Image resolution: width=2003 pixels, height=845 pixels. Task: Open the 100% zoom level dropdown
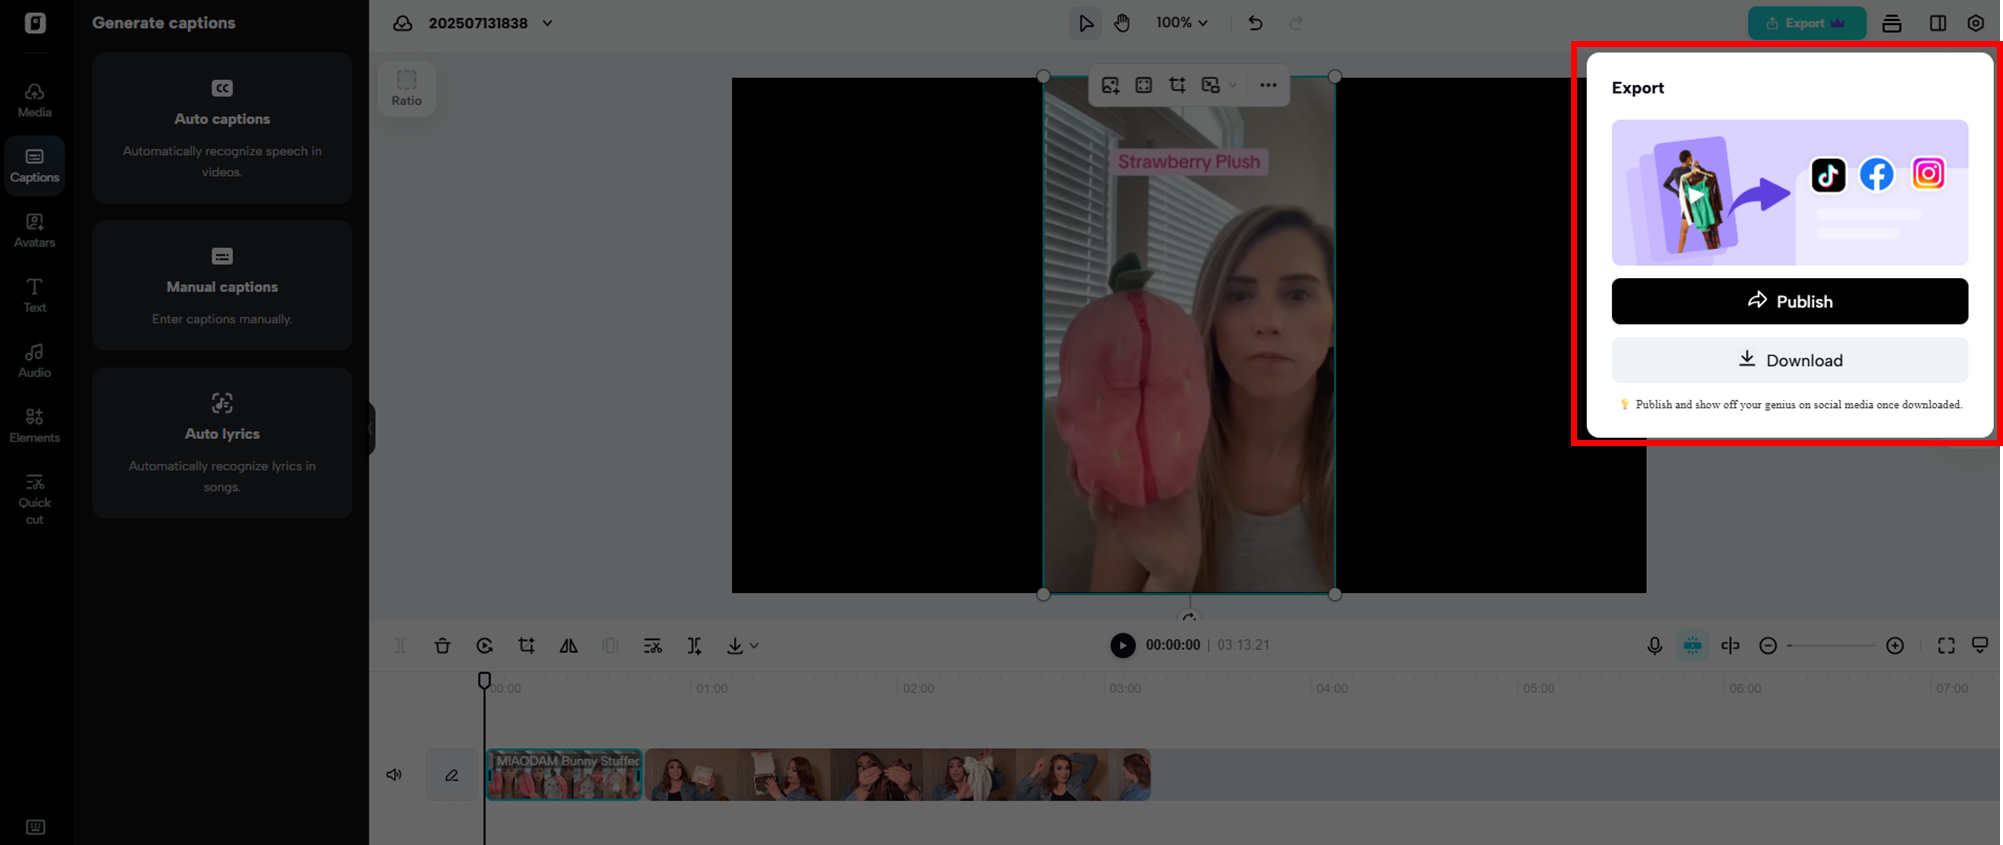[x=1182, y=22]
